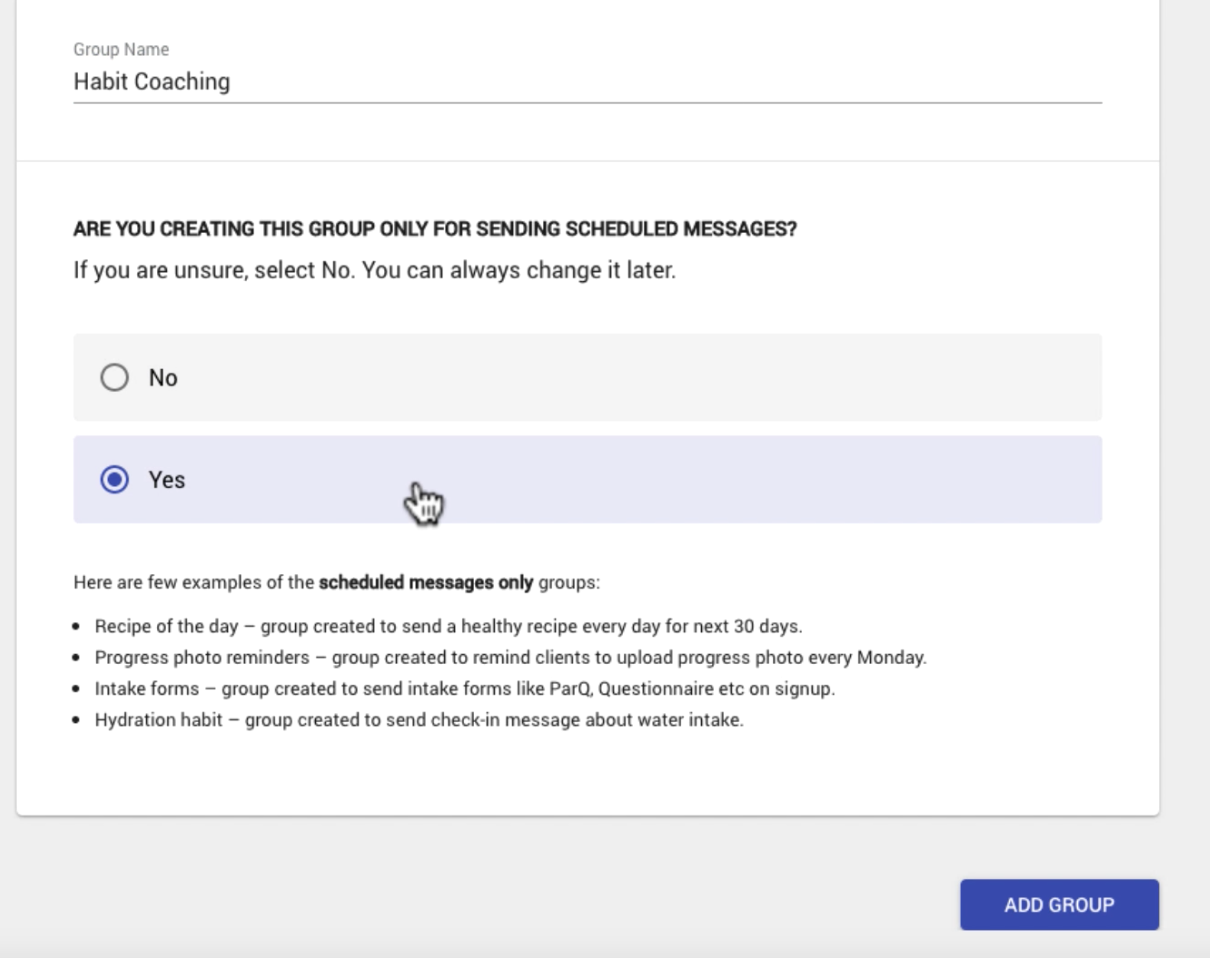Click the bullet before 'Hydration habit'
The width and height of the screenshot is (1210, 958).
click(x=78, y=721)
